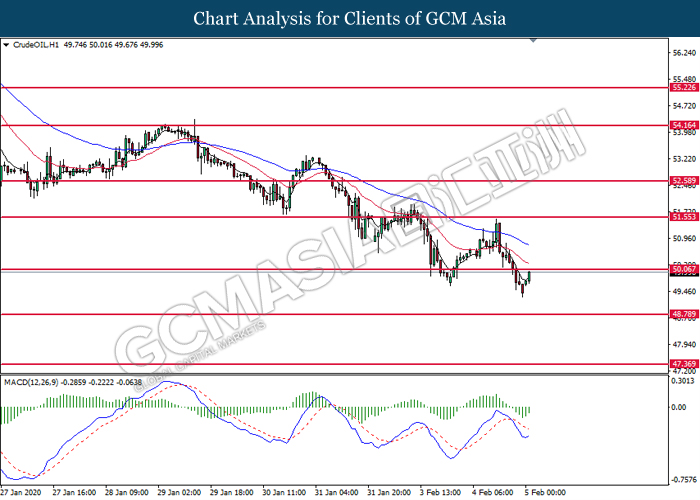Select the 47.369 red price level label
Viewport: 700px width, 500px height.
point(684,364)
